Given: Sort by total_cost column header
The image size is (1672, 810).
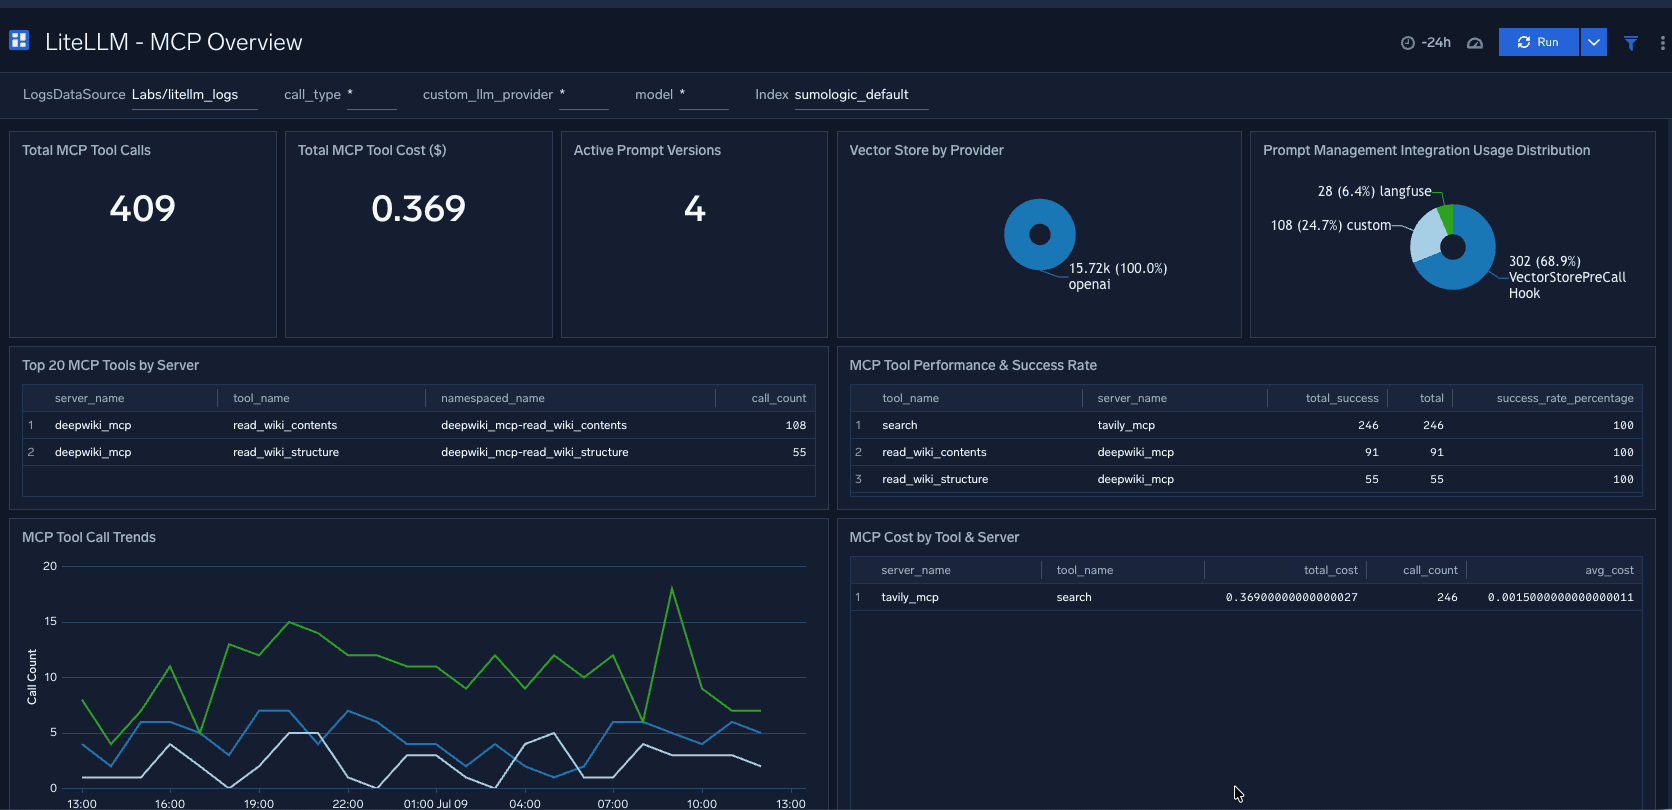Looking at the screenshot, I should click(1330, 570).
